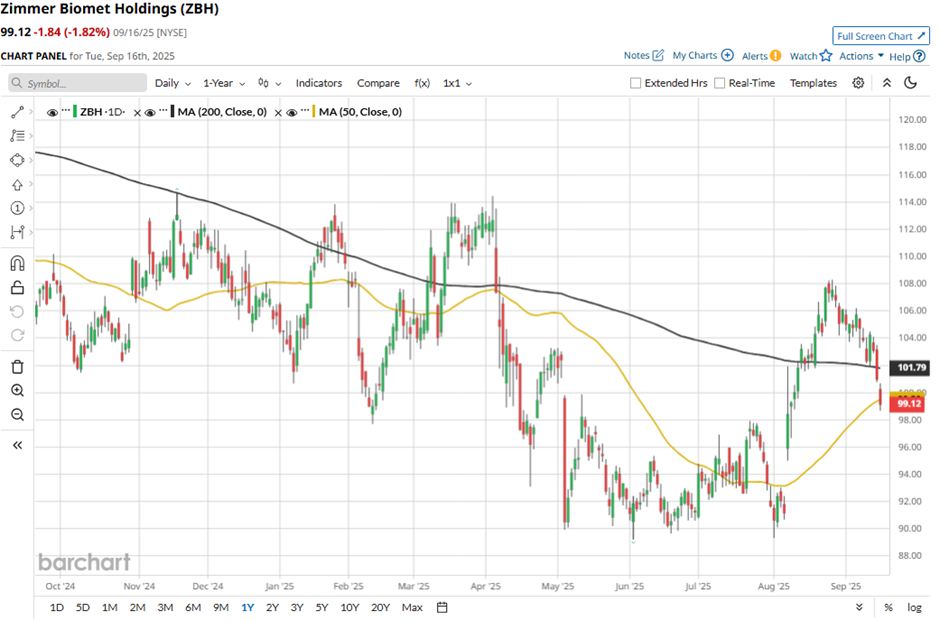Screen dimensions: 940x621
Task: Remove the ZBH 1D series with its X
Action: 137,113
